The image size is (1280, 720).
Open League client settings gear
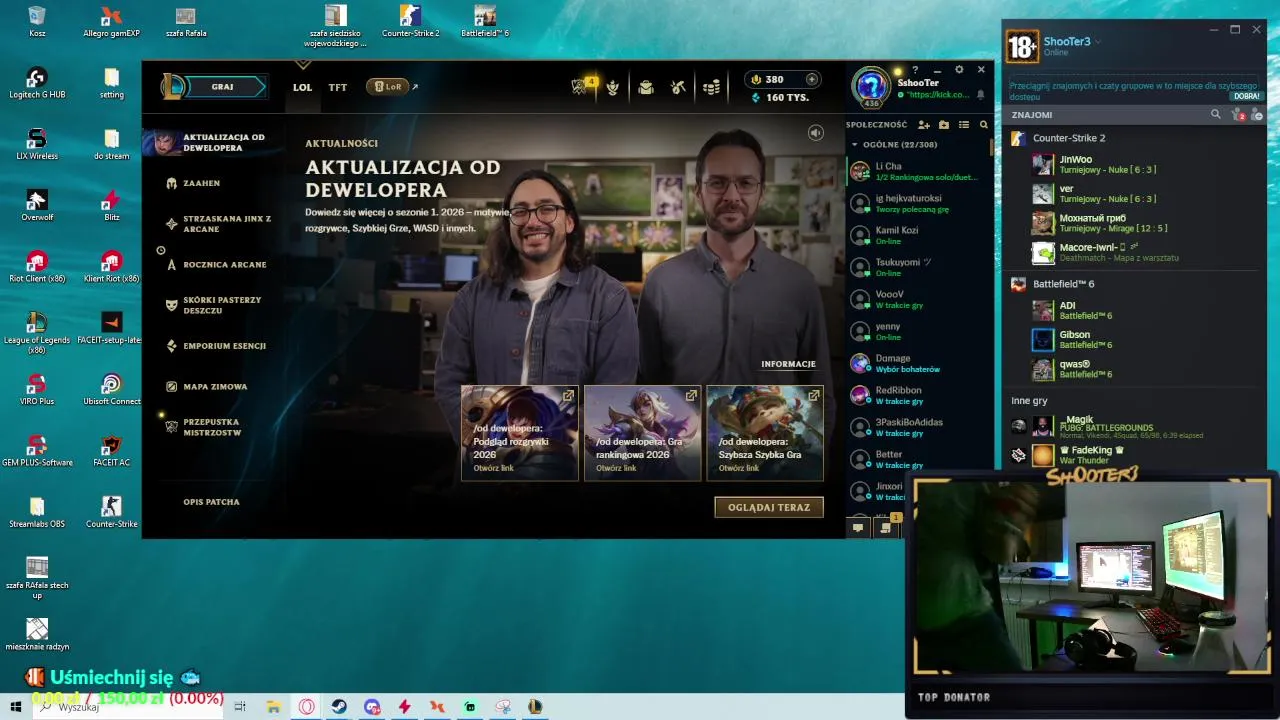point(959,70)
